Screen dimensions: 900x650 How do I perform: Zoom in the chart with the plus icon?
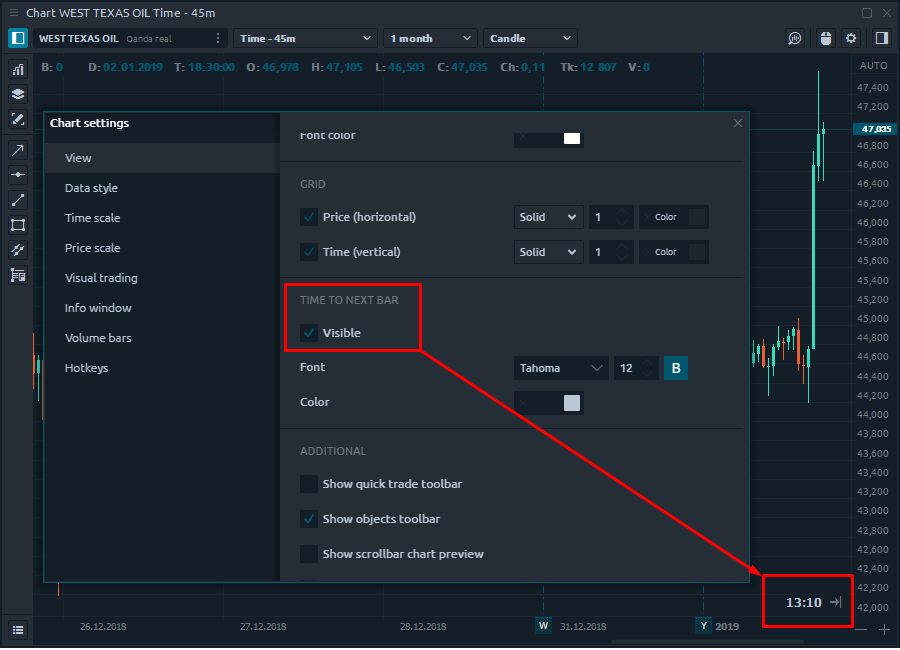(884, 630)
